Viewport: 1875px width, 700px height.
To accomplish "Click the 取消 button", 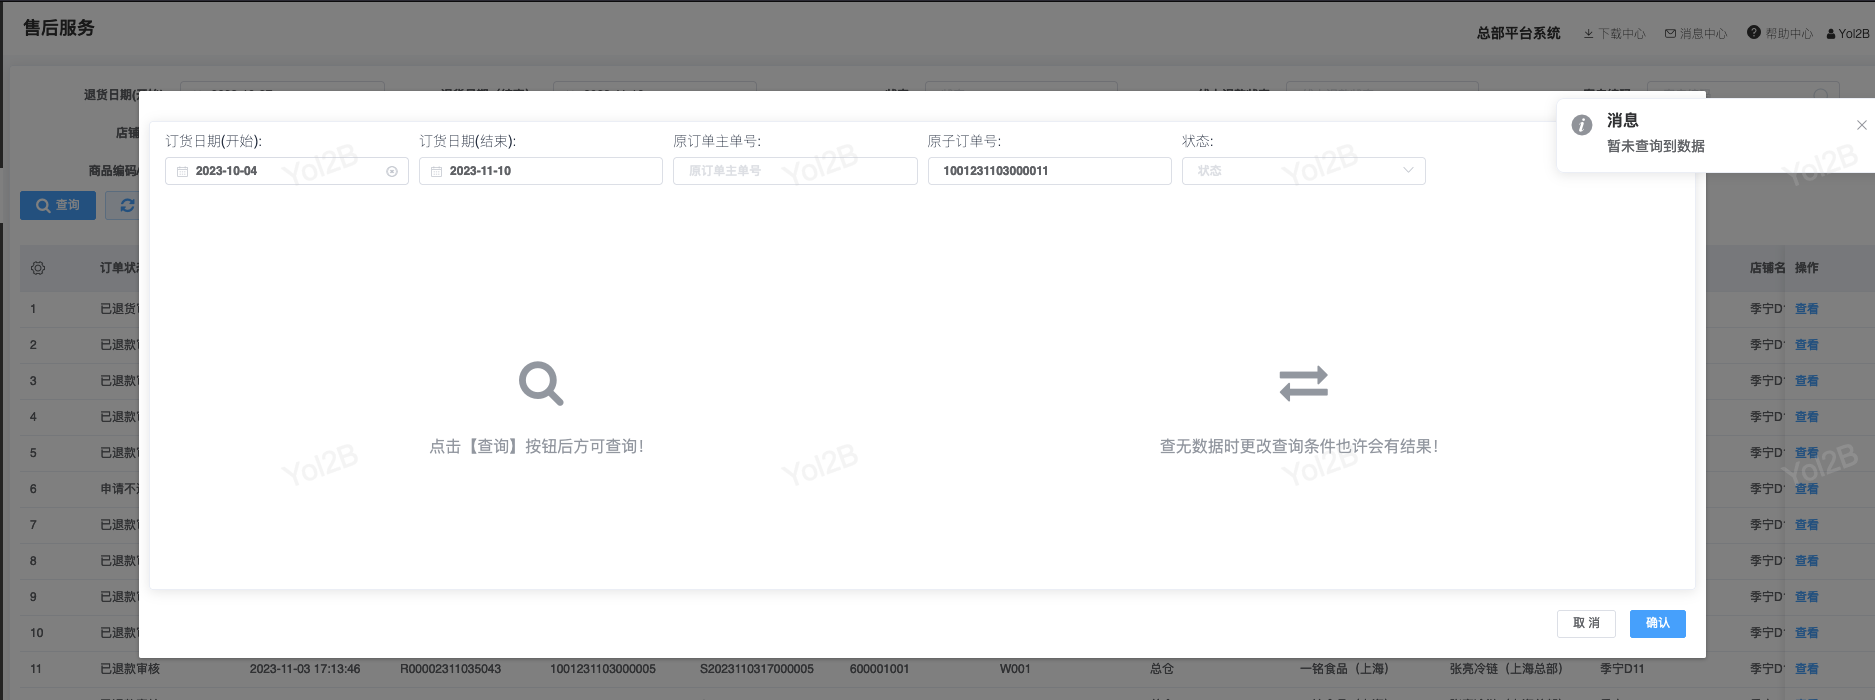I will 1586,623.
